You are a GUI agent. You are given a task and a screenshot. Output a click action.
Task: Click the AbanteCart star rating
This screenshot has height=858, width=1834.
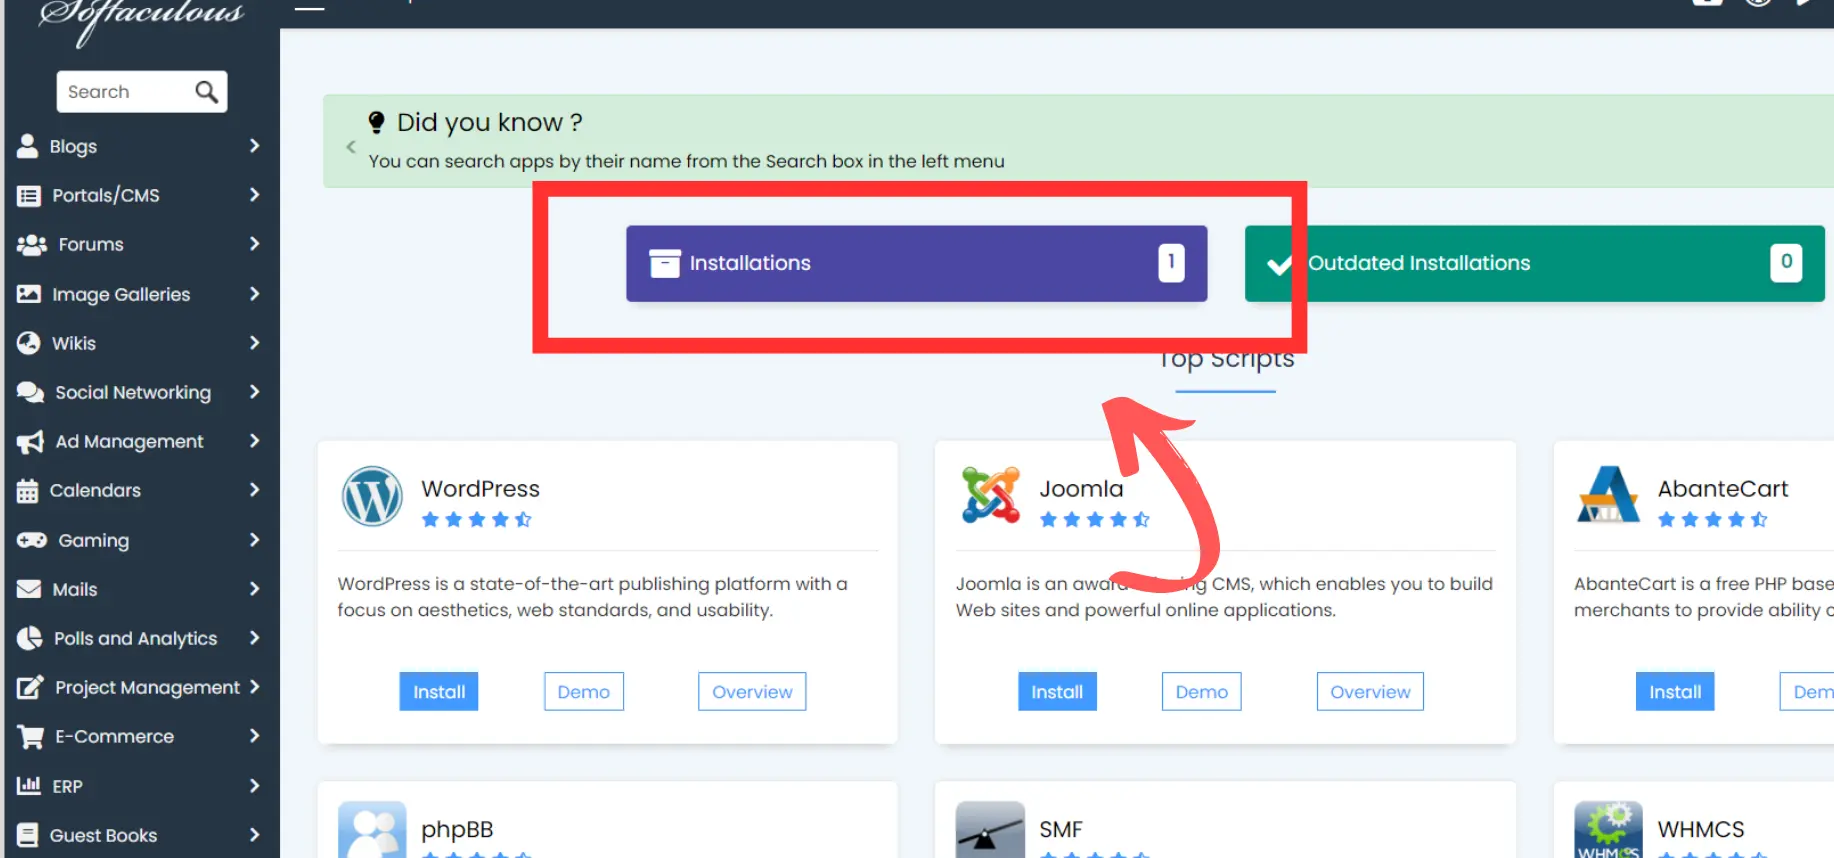coord(1713,520)
